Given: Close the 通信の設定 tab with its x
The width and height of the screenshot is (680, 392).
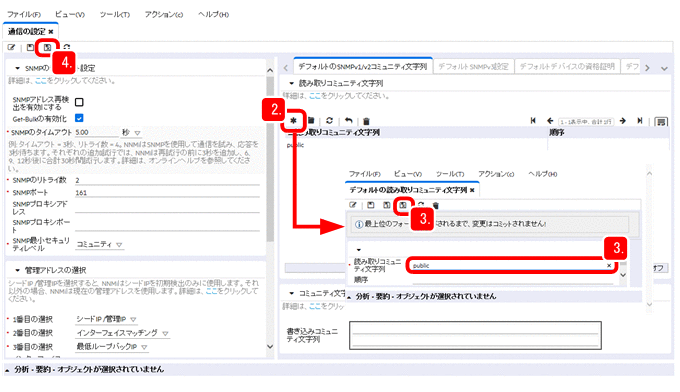Looking at the screenshot, I should coord(51,32).
